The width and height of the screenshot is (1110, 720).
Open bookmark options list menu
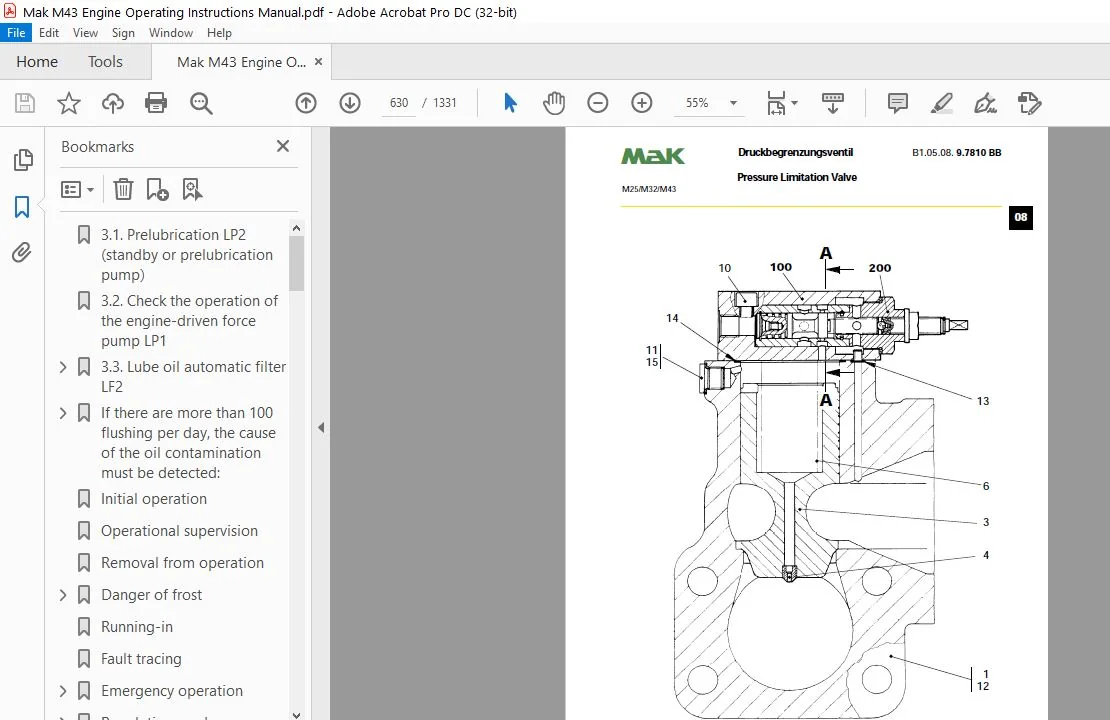77,189
